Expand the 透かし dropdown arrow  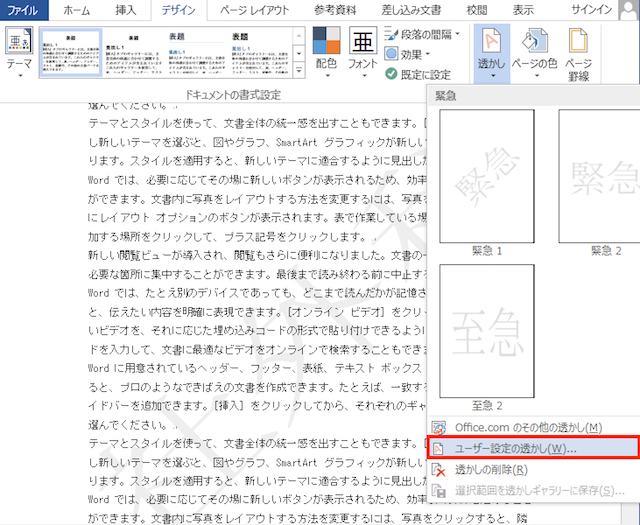click(x=493, y=76)
